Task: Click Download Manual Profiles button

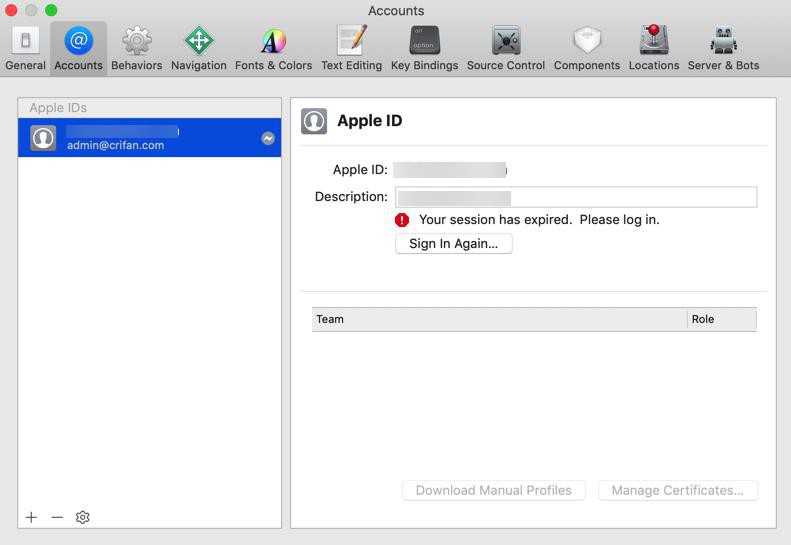Action: tap(493, 490)
